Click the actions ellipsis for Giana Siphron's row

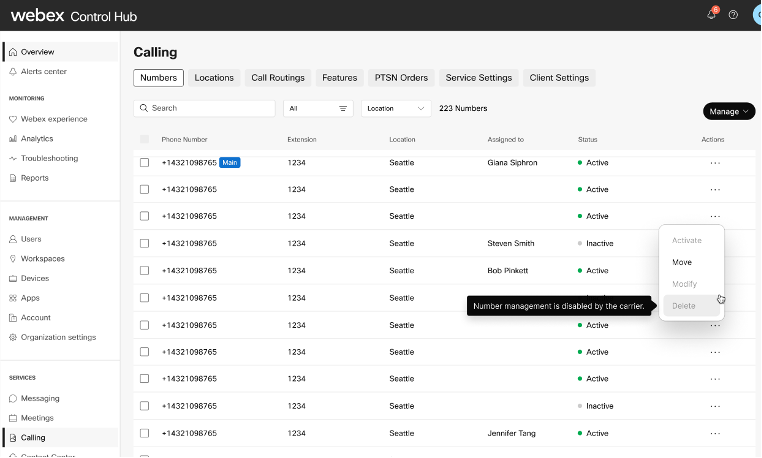(714, 162)
